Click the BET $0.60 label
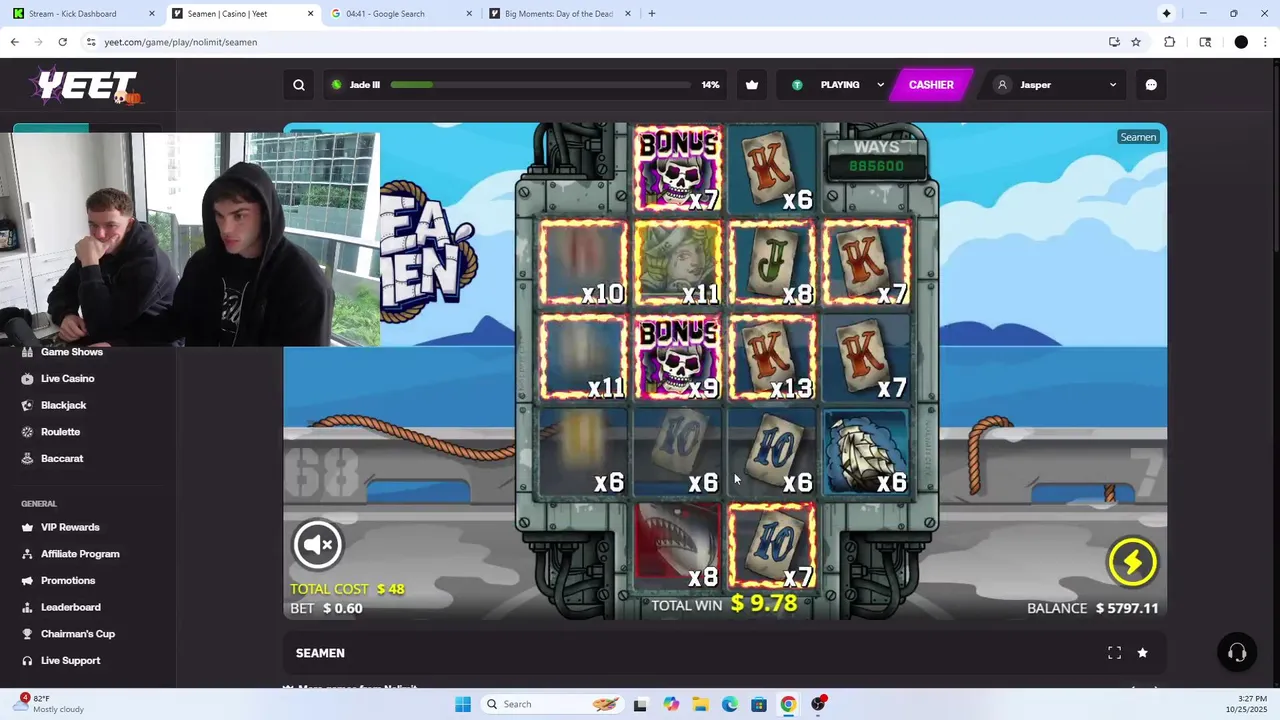 [x=326, y=608]
